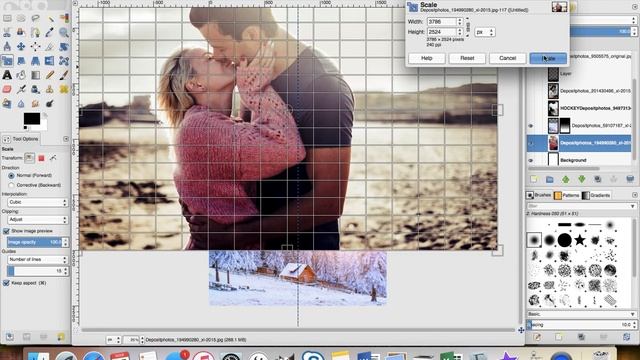Hide the Background layer eye
This screenshot has width=640, height=360.
(531, 160)
